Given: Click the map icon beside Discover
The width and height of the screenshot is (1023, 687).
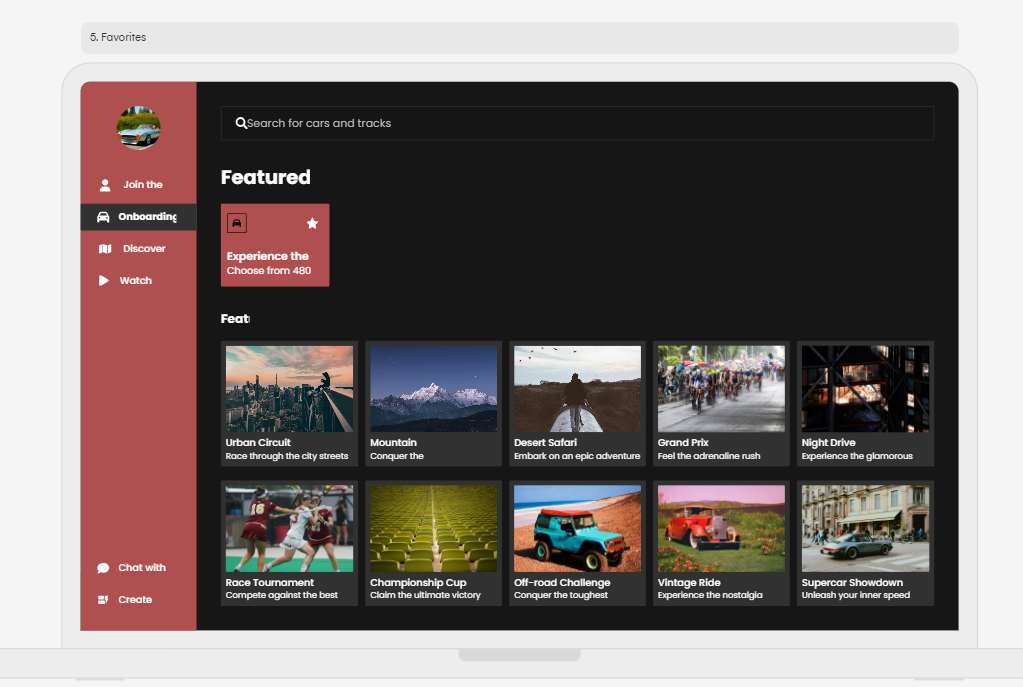Looking at the screenshot, I should (105, 249).
